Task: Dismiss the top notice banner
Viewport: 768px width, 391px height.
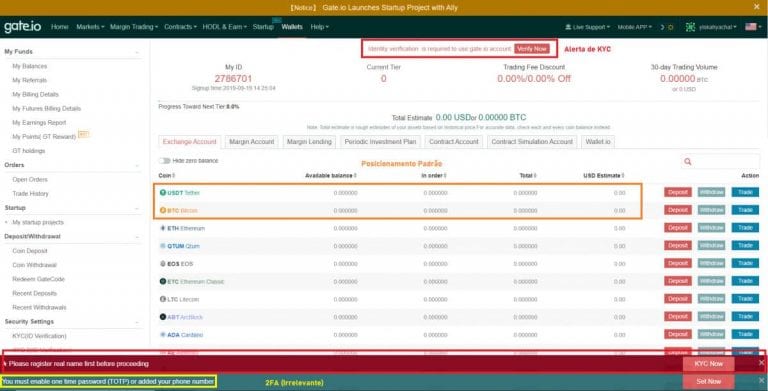Action: tap(757, 7)
